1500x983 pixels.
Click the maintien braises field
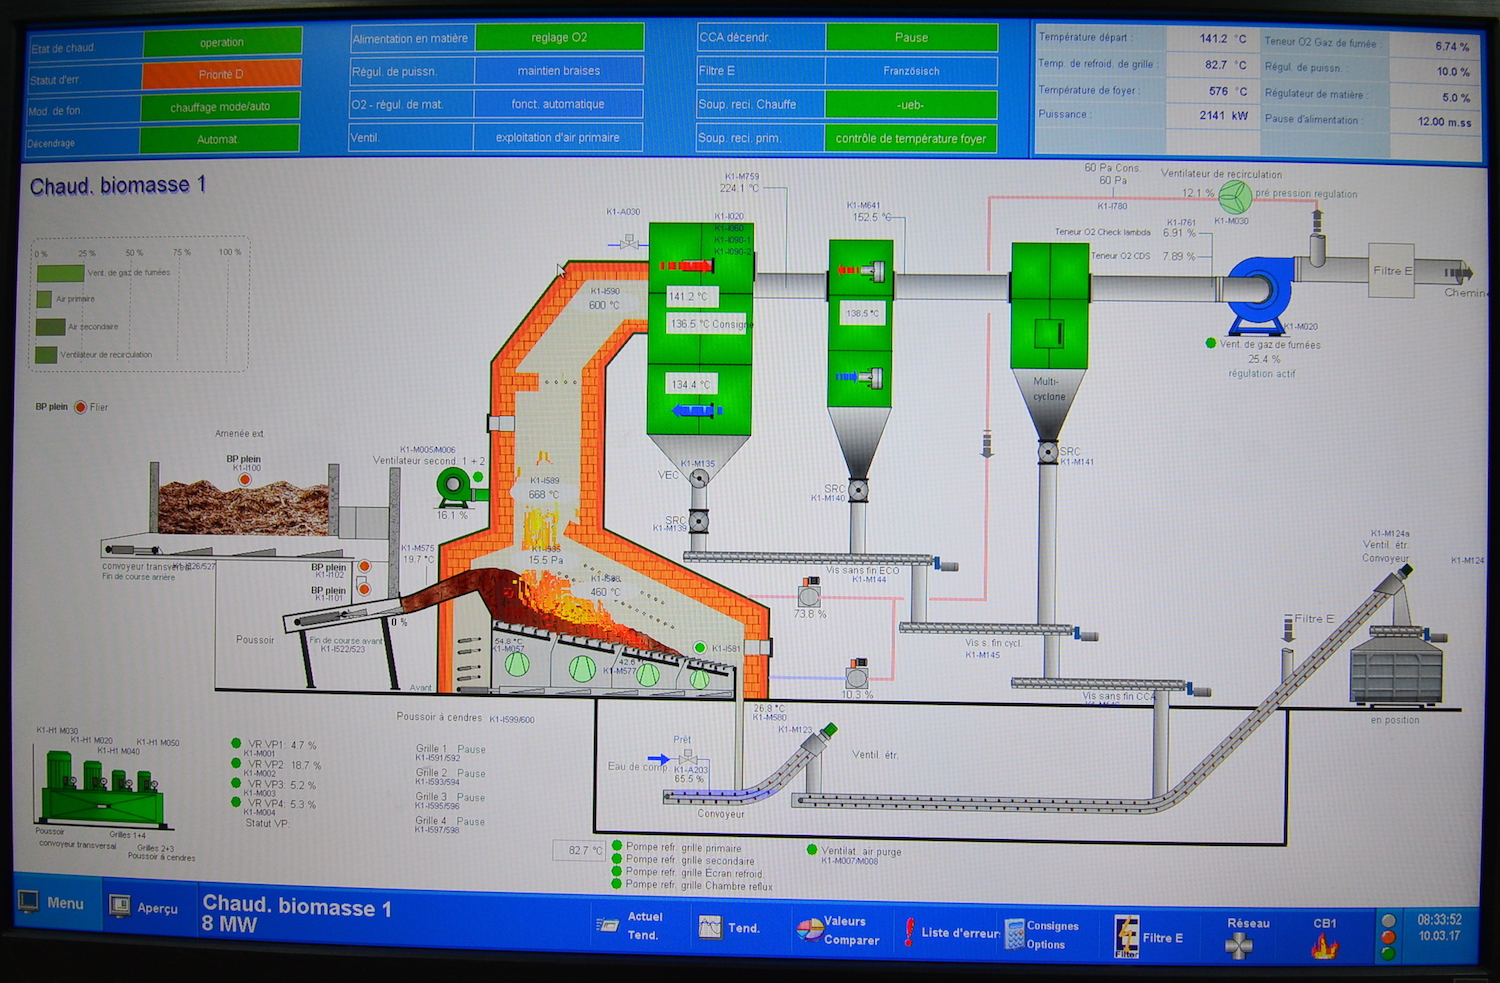pos(559,70)
